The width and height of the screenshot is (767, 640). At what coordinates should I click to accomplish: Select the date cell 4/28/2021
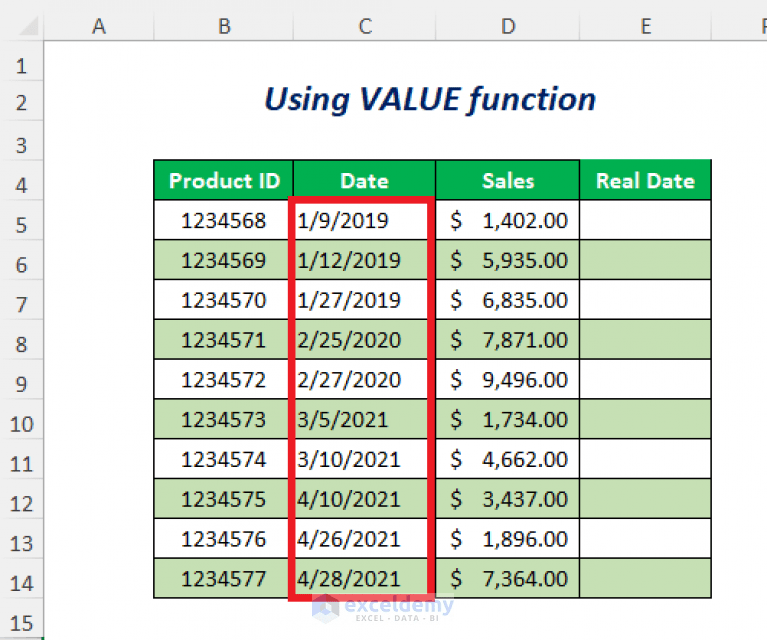click(364, 578)
